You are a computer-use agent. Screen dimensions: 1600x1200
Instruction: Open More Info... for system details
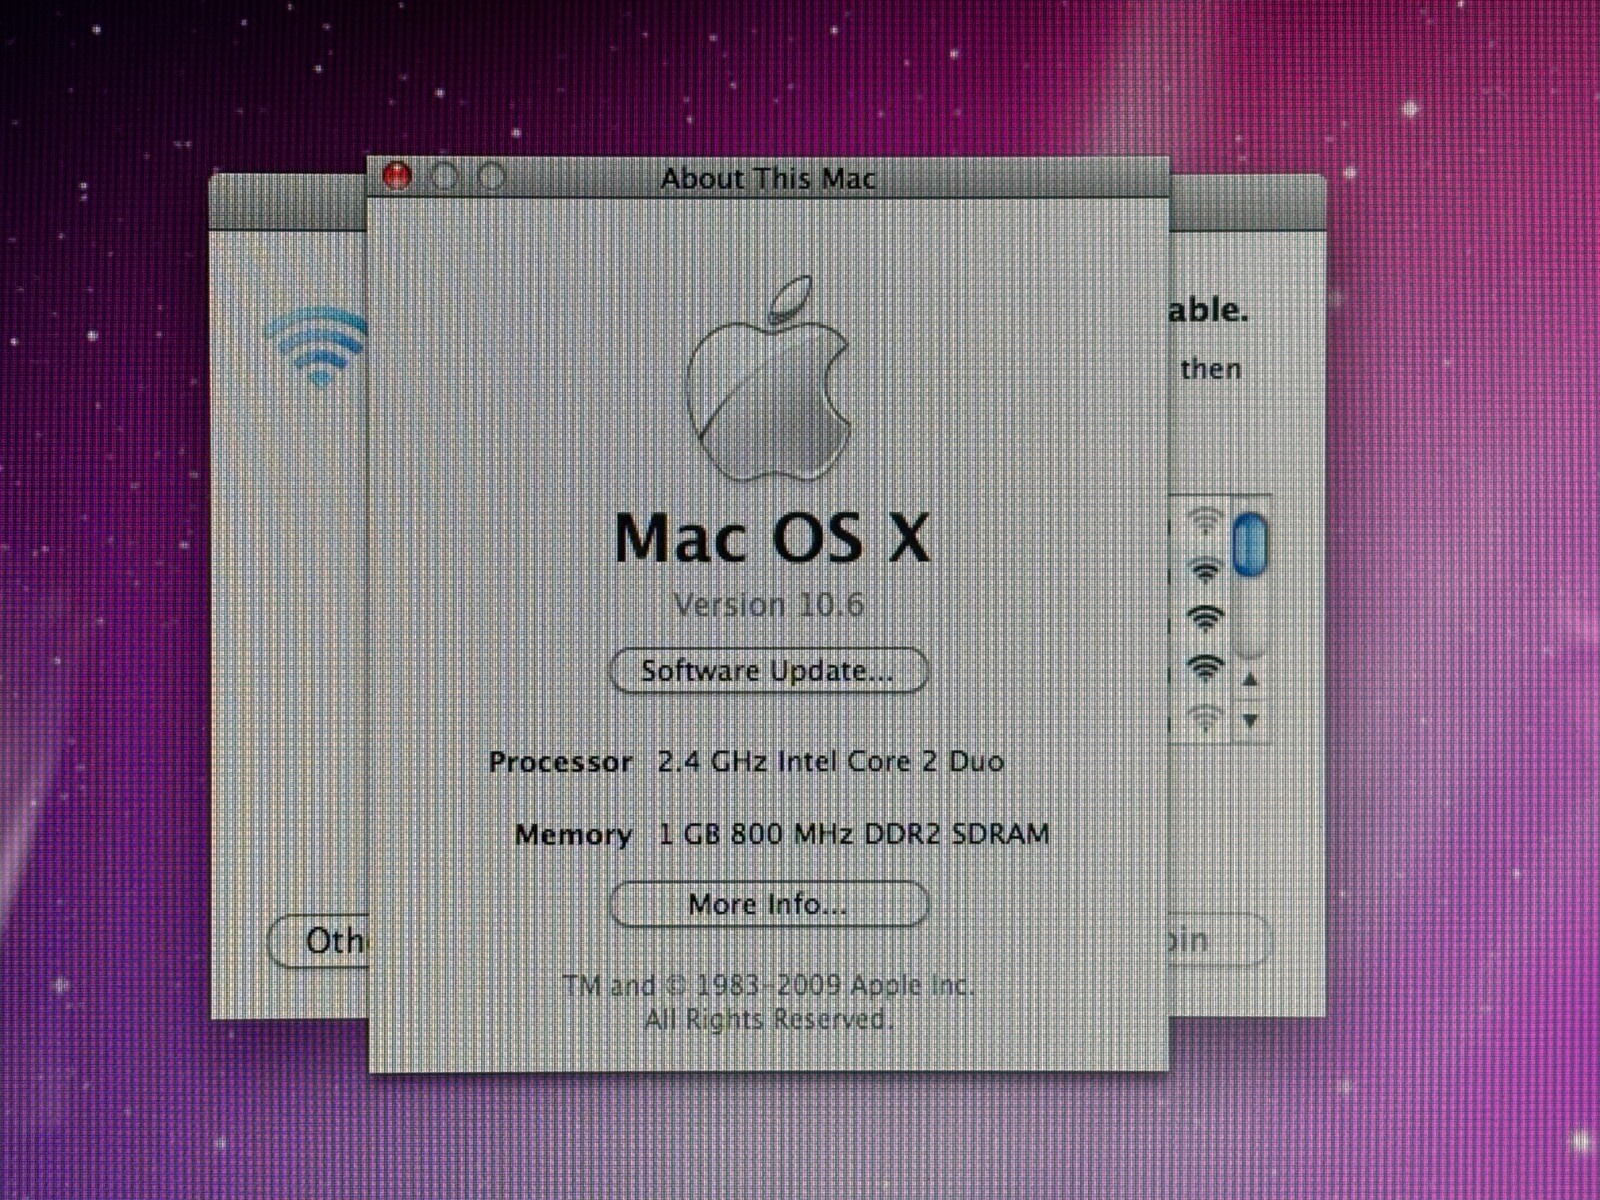[x=768, y=904]
